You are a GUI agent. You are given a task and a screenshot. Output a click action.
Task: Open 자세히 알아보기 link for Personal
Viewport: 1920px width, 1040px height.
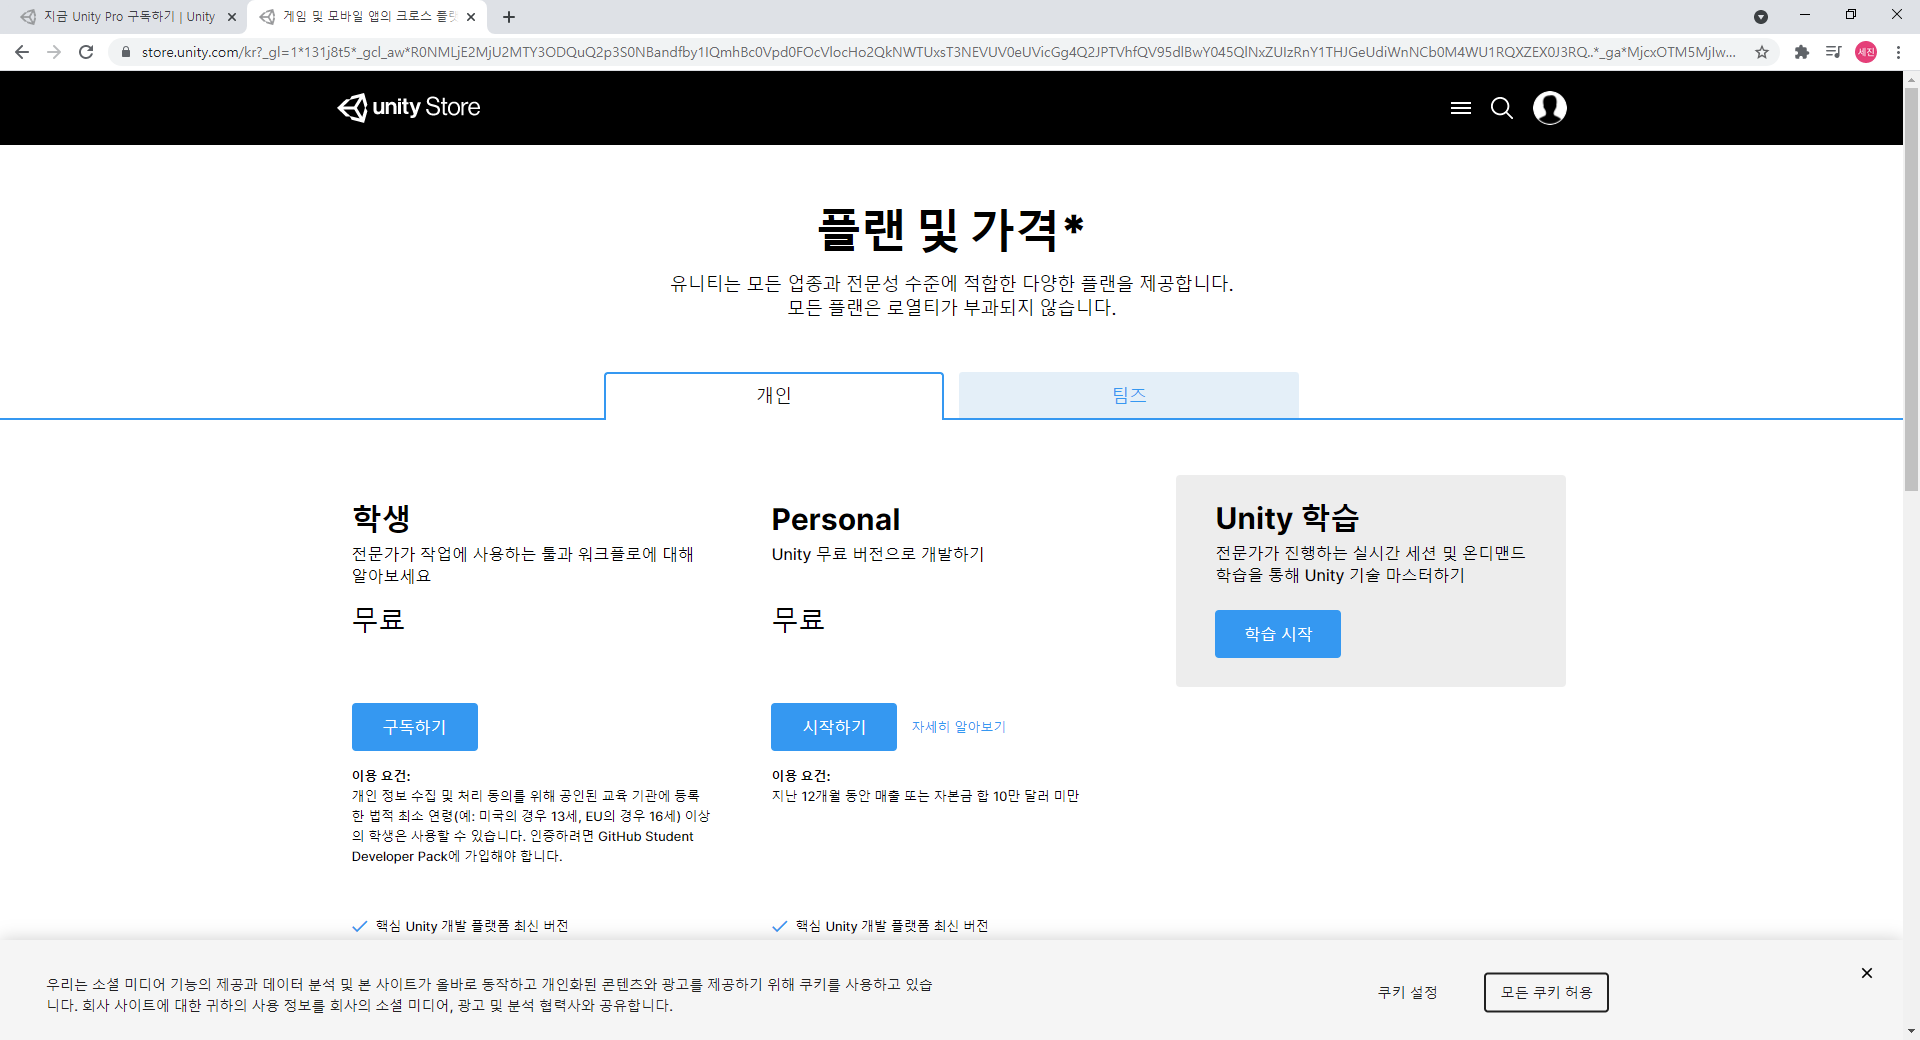958,727
